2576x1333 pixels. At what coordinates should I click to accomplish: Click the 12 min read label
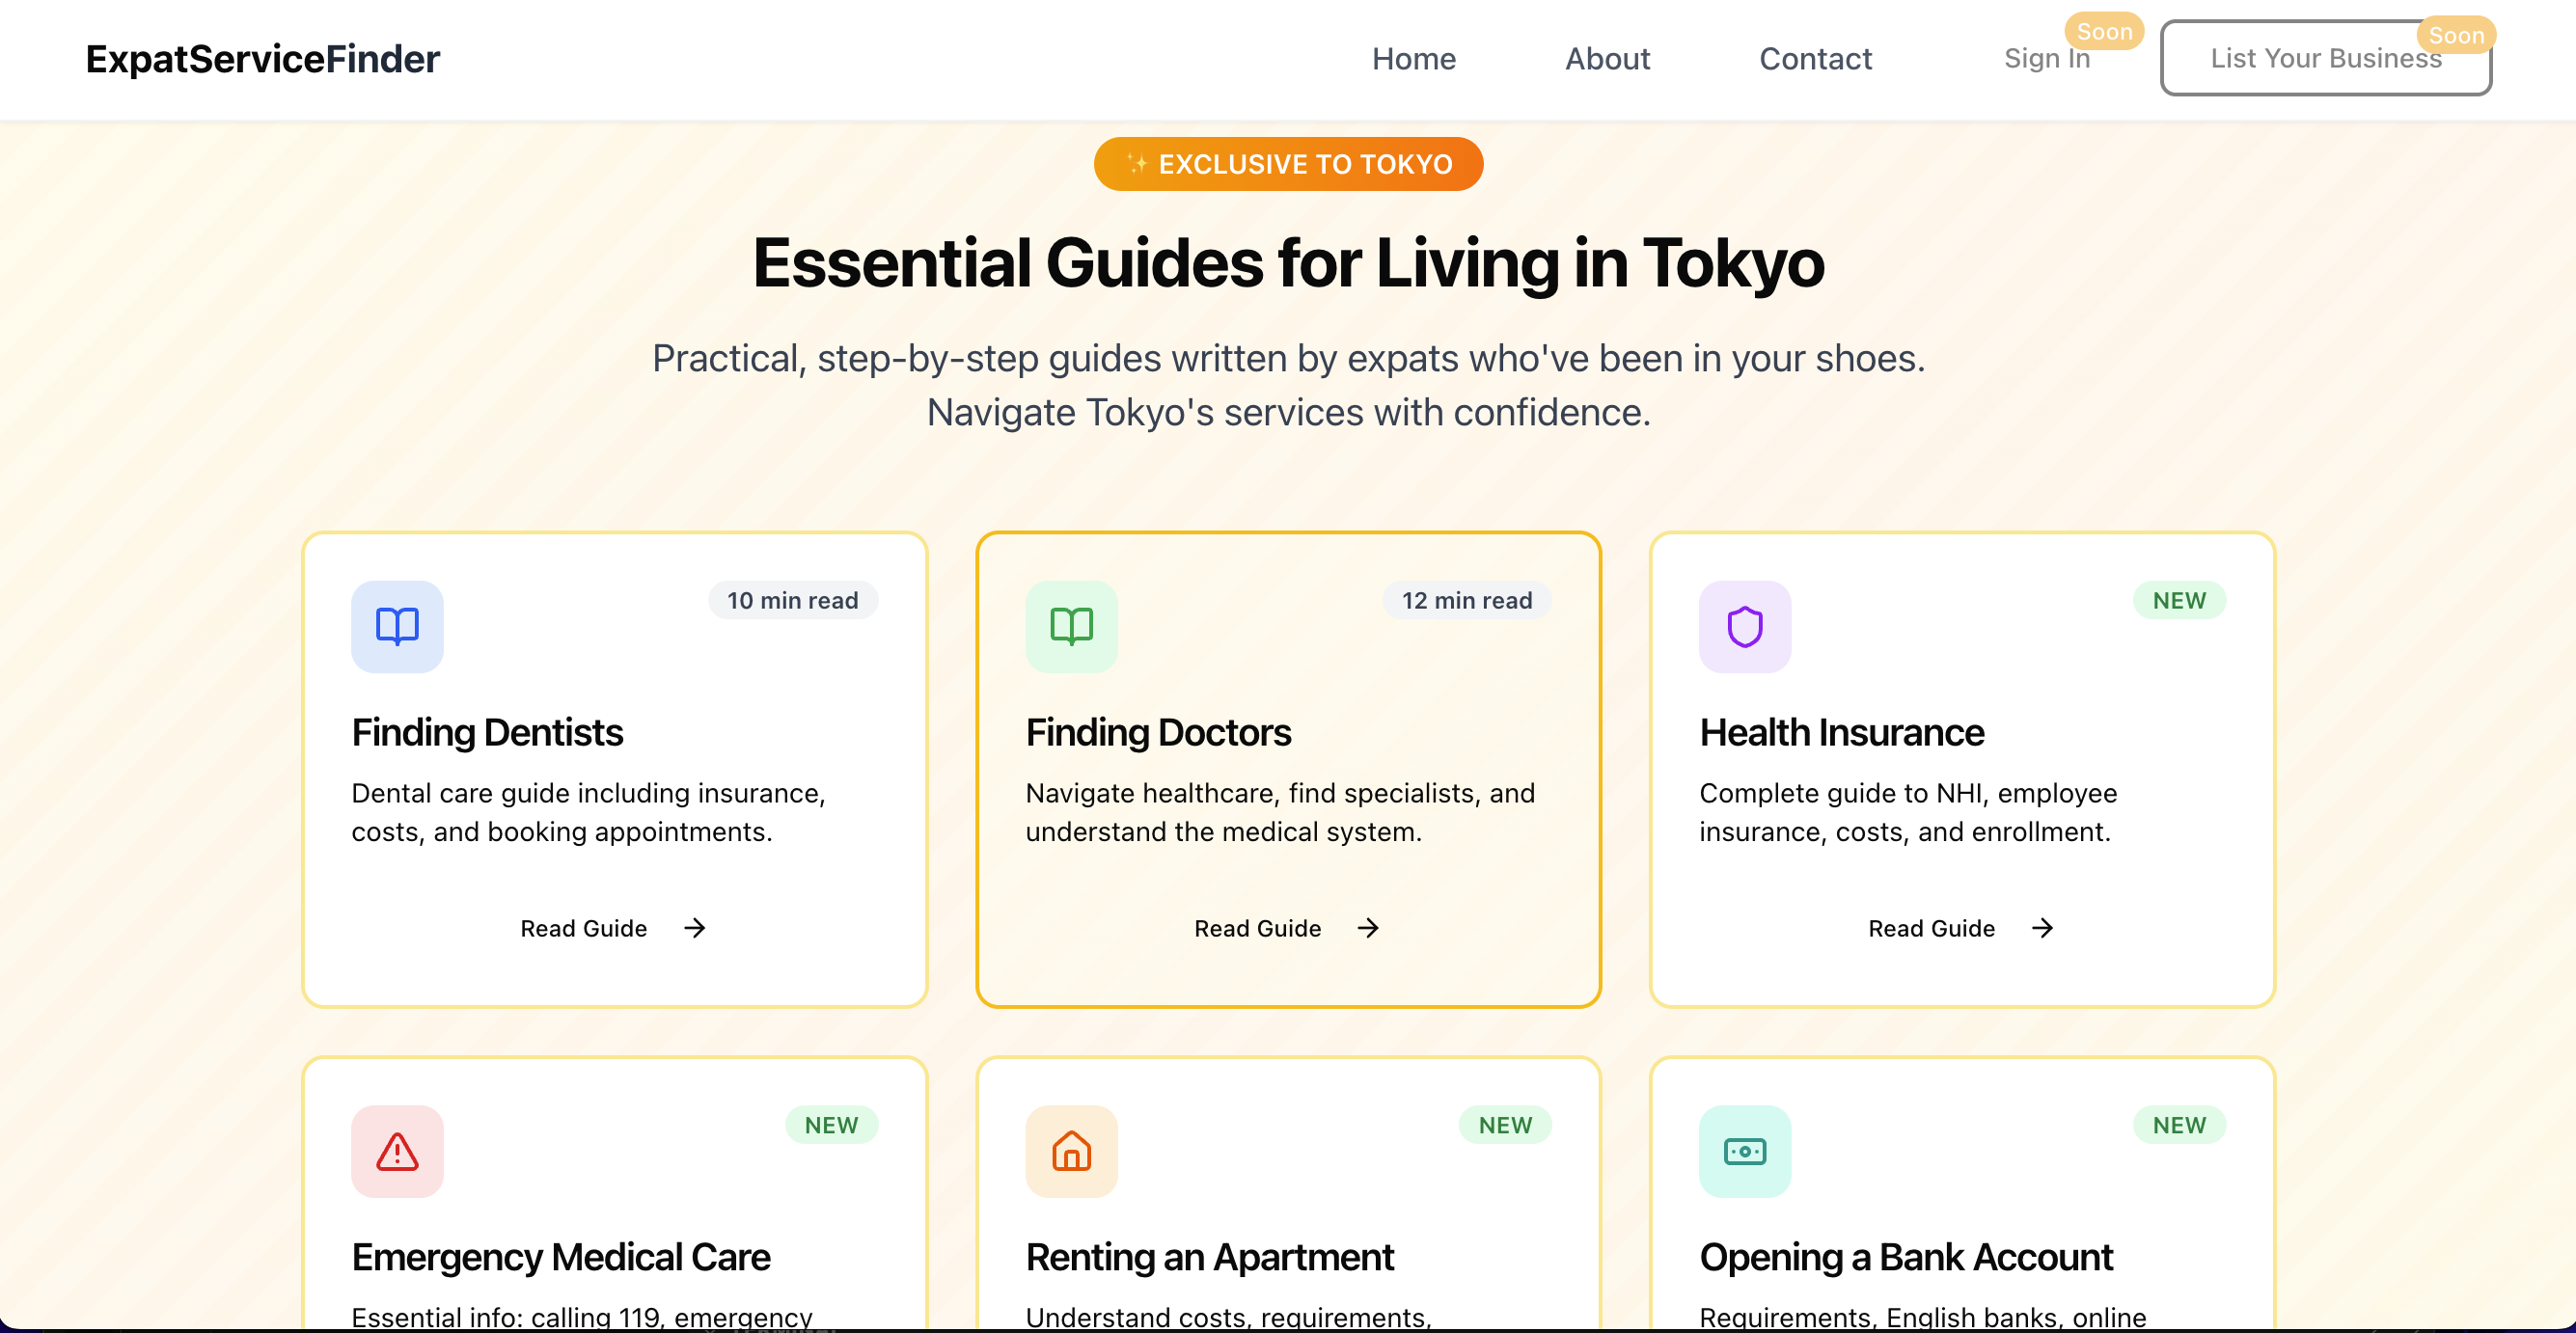click(1466, 600)
